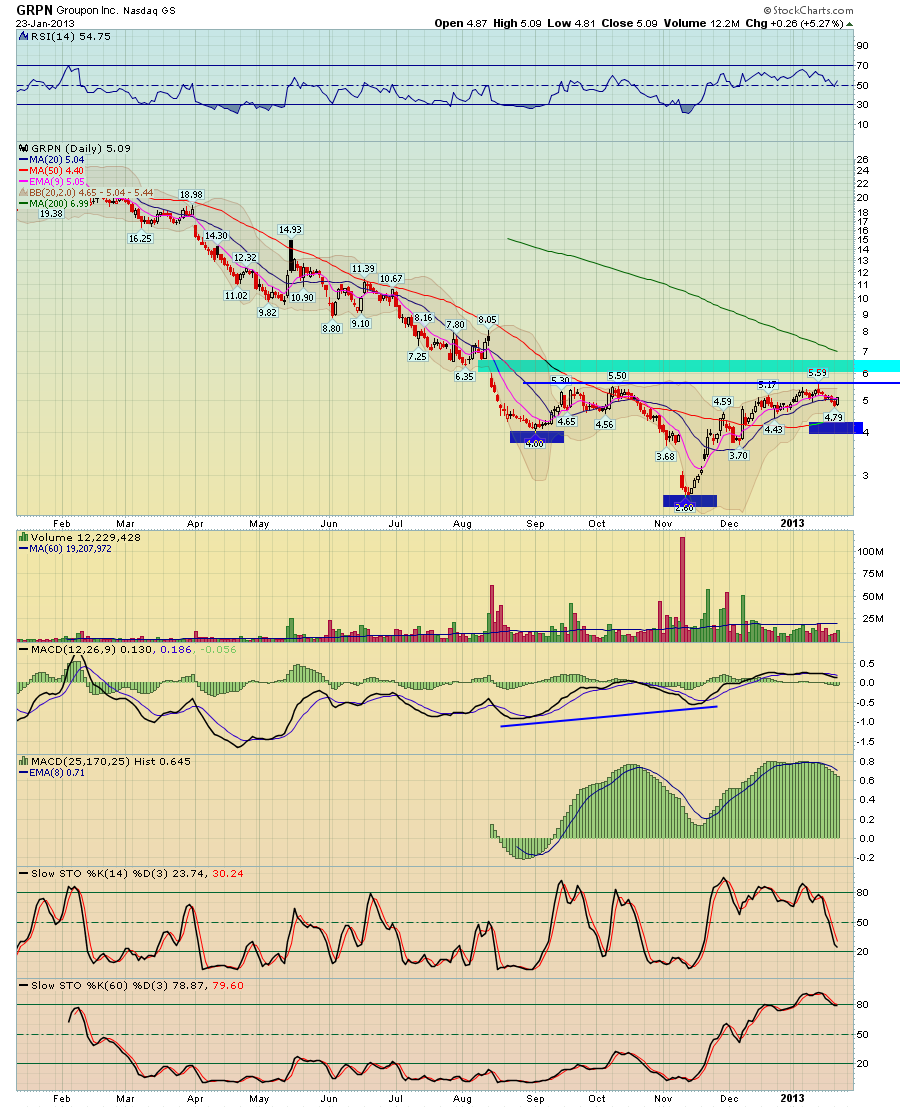Click the 'Volume 12.2M' header value
The image size is (900, 1108).
tap(701, 23)
